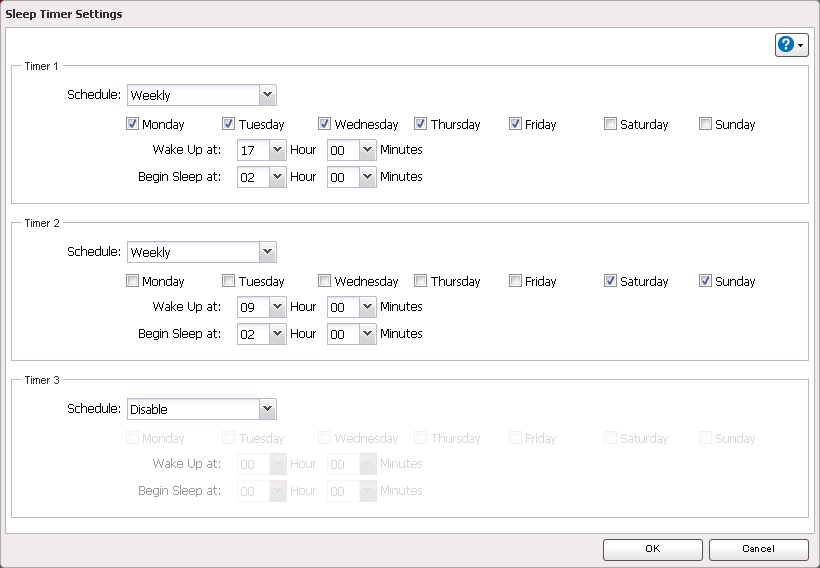The width and height of the screenshot is (820, 568).
Task: Uncheck Thursday in Timer 1
Action: 420,124
